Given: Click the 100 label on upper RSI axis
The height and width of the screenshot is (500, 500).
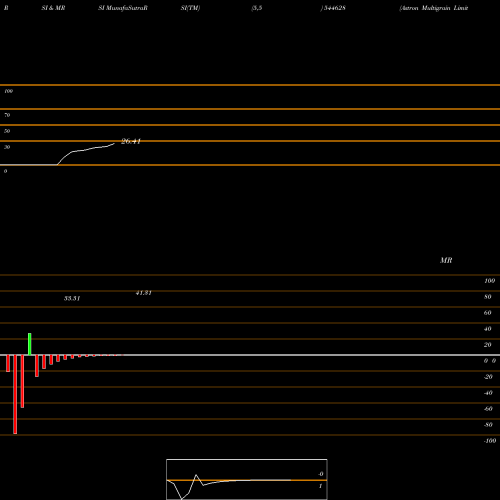Looking at the screenshot, I should (8, 91).
